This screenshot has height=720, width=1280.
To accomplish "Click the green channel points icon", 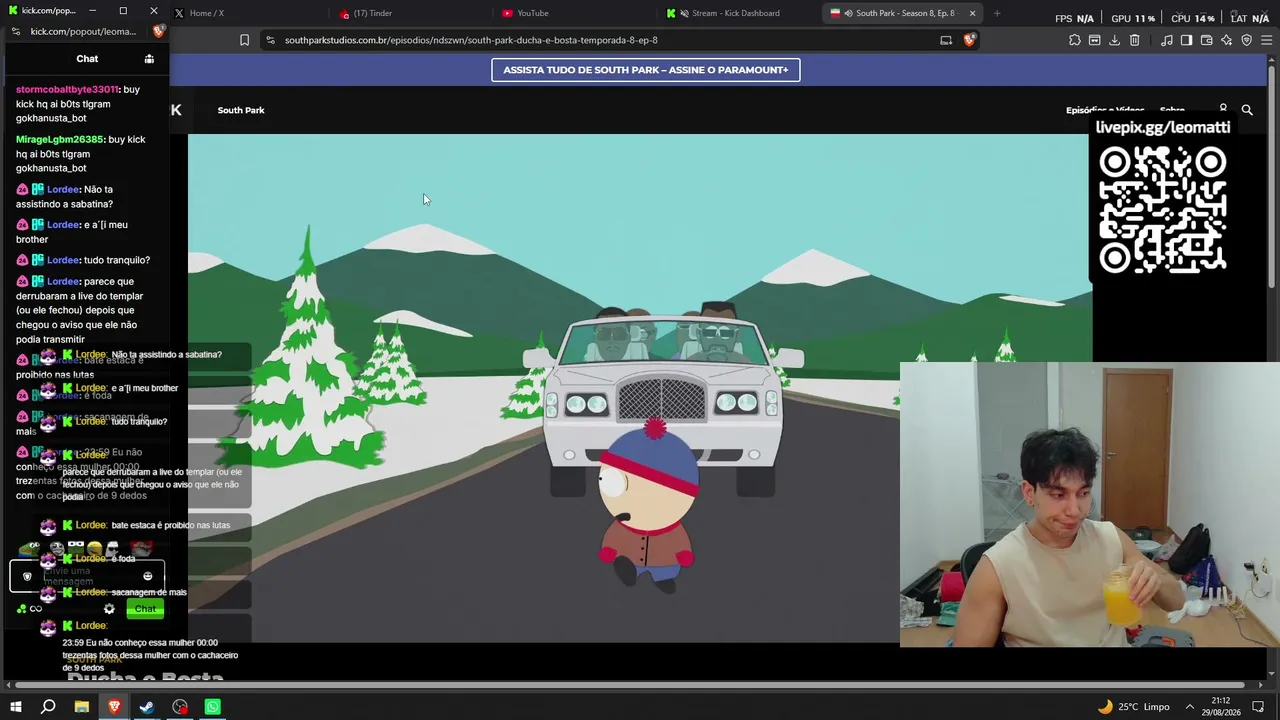I will [x=22, y=609].
